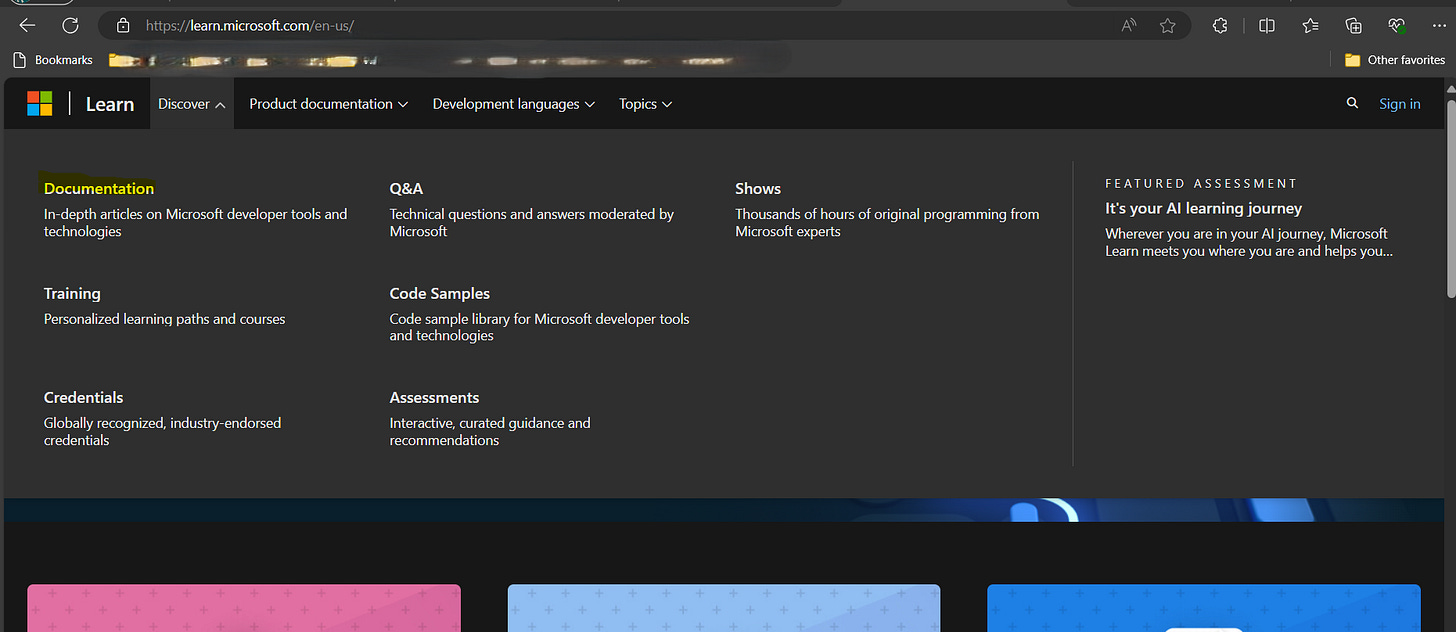Click "Thousands of hours of original programming" text
This screenshot has height=632, width=1456.
[x=887, y=222]
